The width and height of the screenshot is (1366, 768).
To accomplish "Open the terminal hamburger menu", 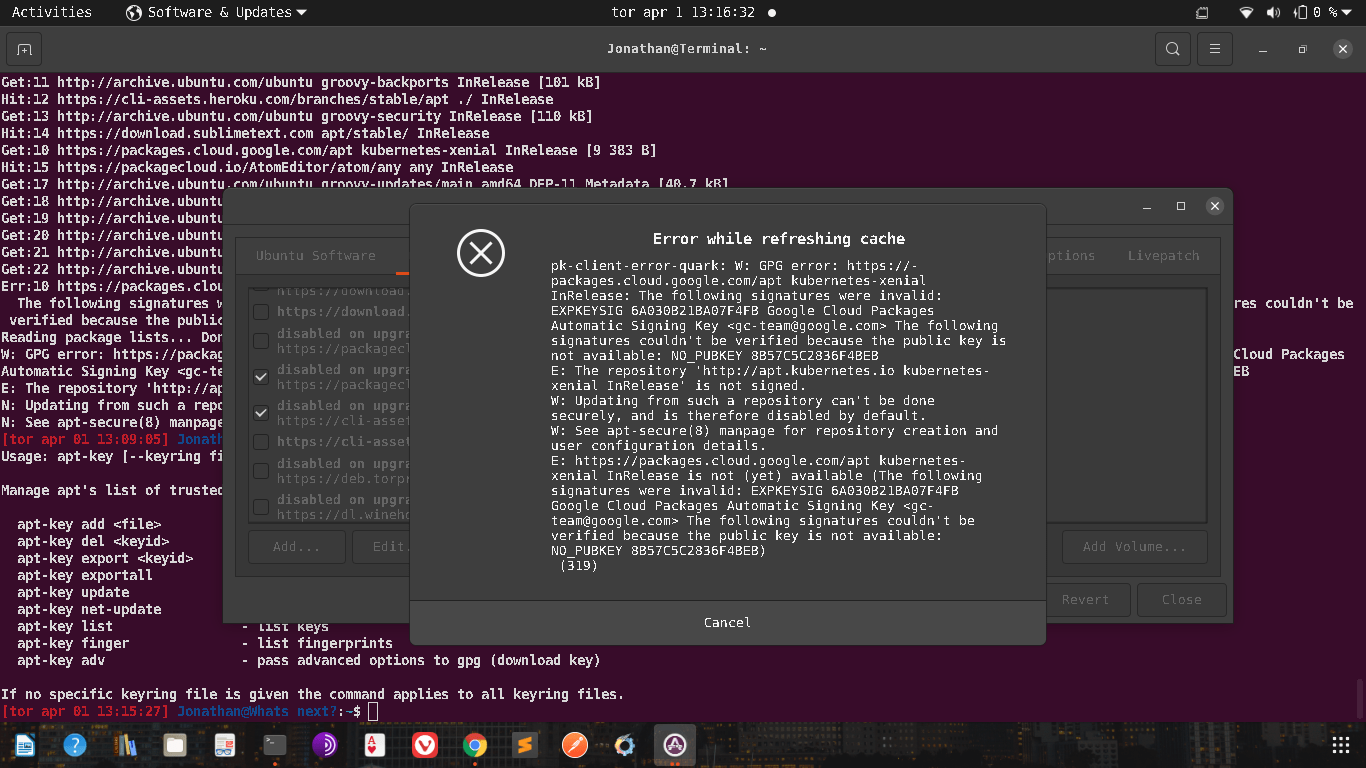I will (x=1215, y=49).
